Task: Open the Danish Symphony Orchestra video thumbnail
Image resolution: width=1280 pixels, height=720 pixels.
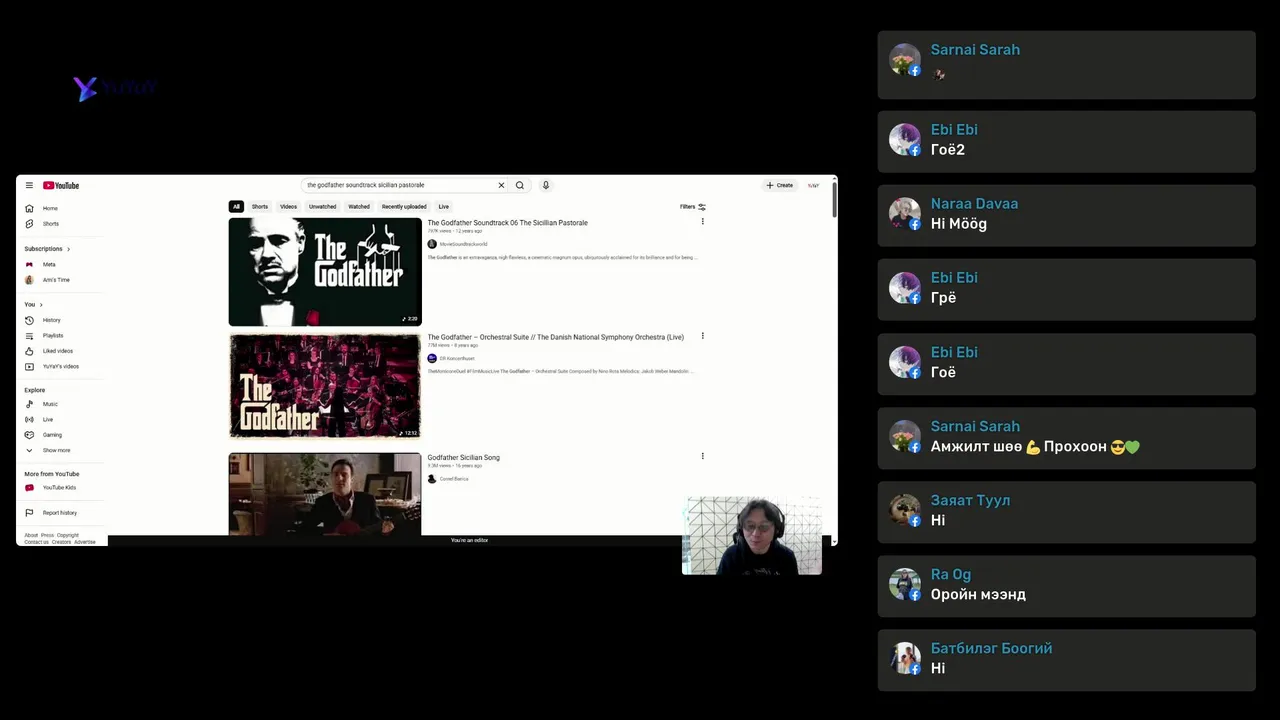Action: click(325, 386)
